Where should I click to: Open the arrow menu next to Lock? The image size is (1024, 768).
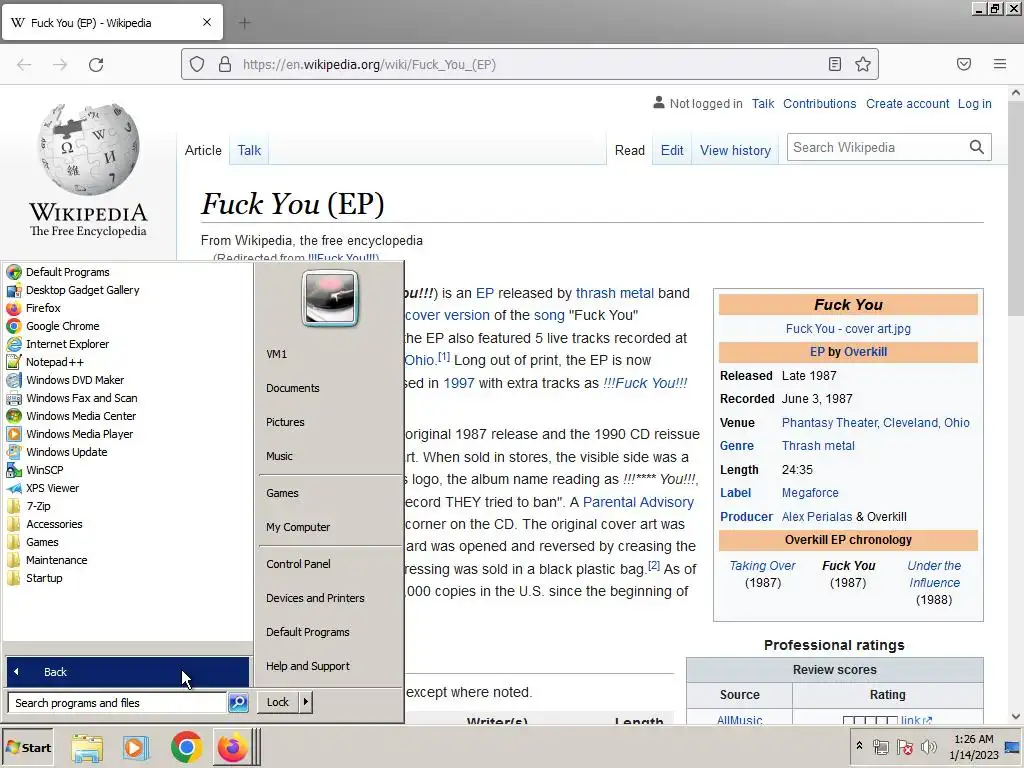point(306,702)
